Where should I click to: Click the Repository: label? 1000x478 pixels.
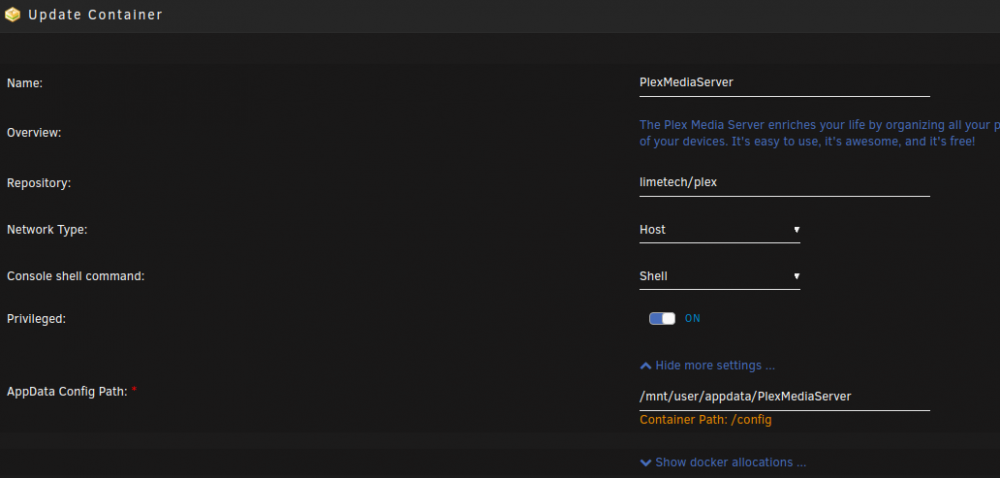click(x=38, y=183)
